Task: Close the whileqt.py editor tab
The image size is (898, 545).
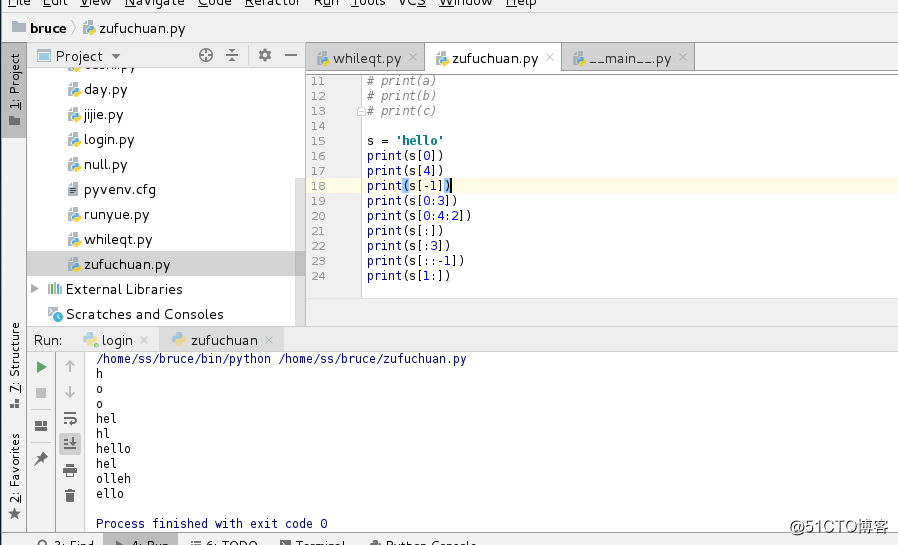Action: pos(413,57)
